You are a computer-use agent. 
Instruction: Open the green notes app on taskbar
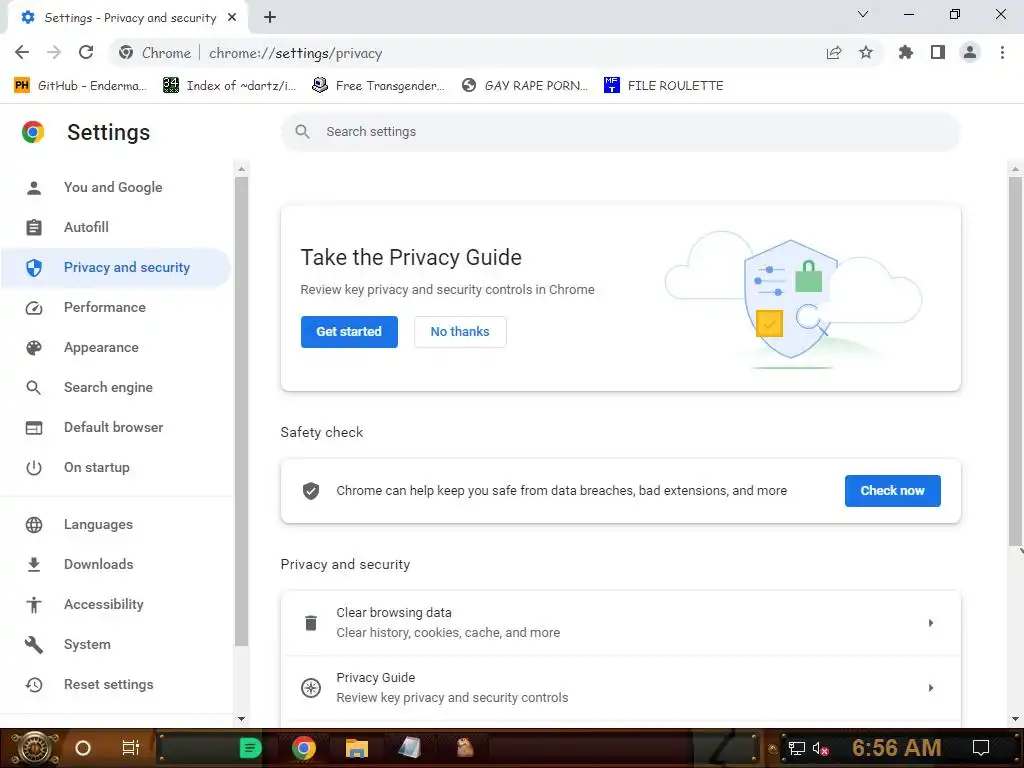click(250, 748)
